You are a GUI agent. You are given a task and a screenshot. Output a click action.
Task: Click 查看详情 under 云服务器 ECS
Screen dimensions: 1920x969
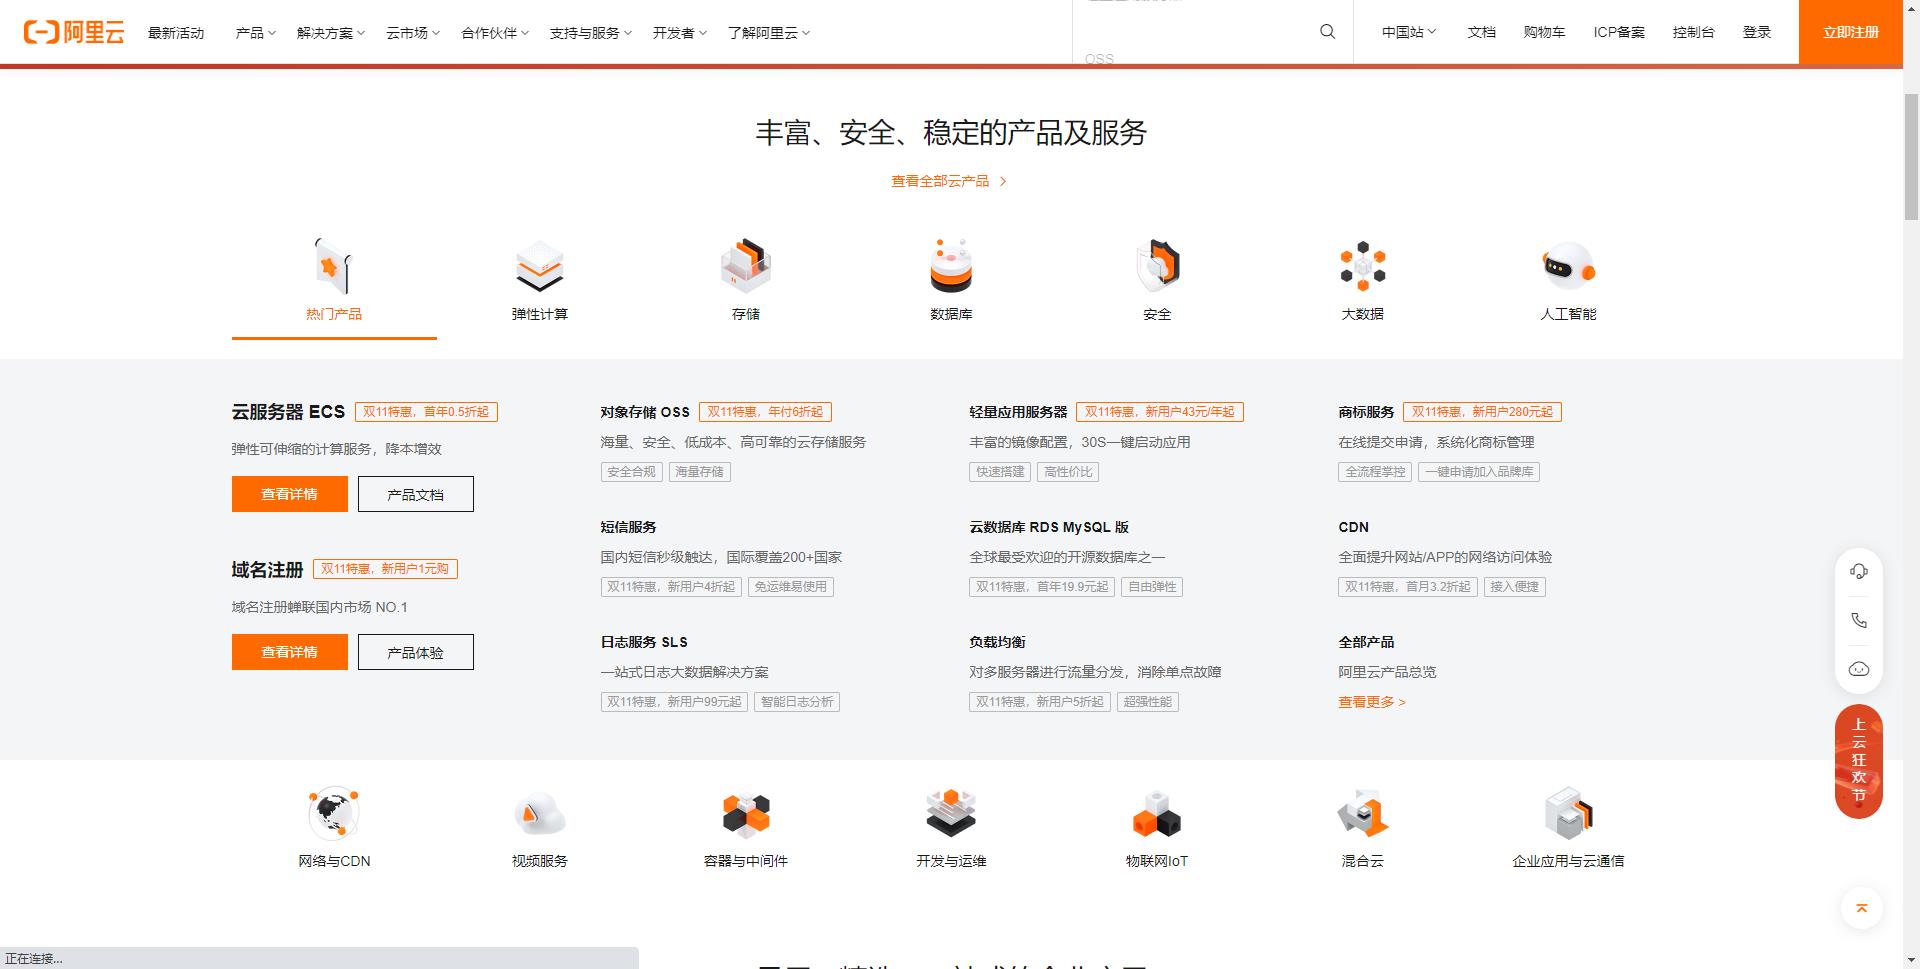(290, 494)
